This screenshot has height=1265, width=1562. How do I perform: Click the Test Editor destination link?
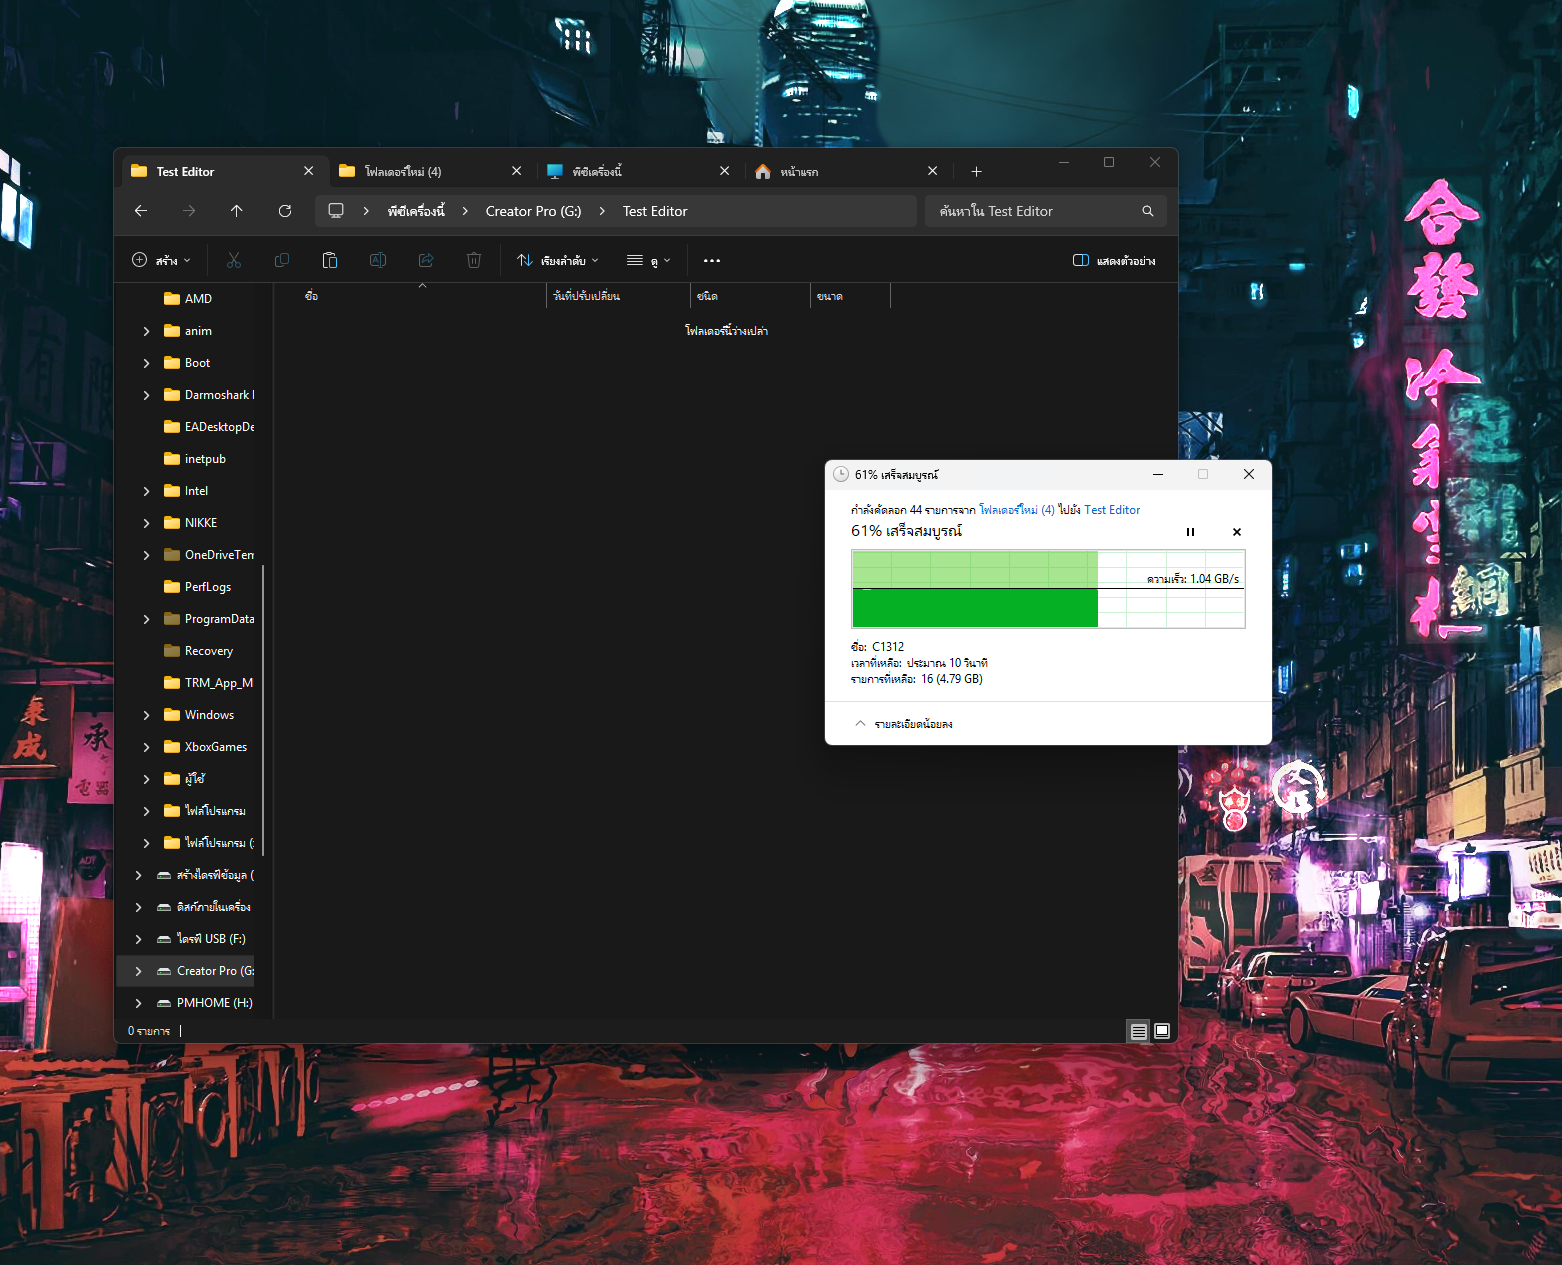(x=1112, y=510)
